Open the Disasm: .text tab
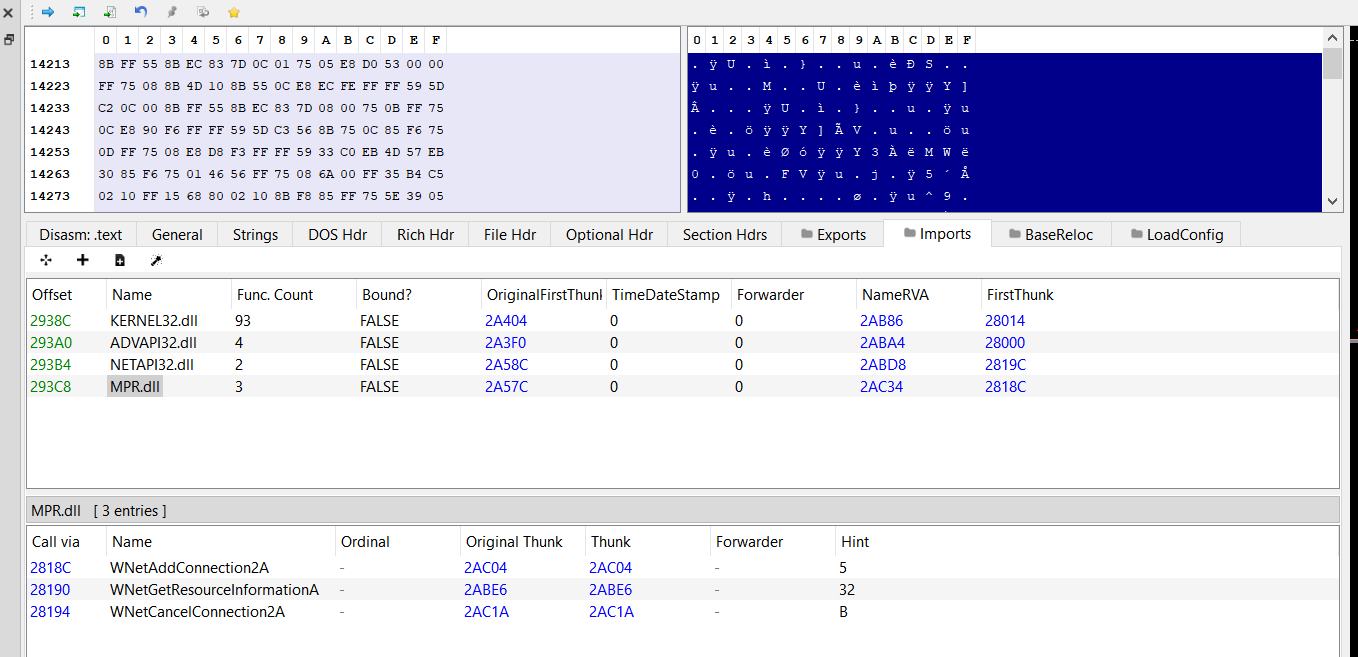 click(x=81, y=234)
